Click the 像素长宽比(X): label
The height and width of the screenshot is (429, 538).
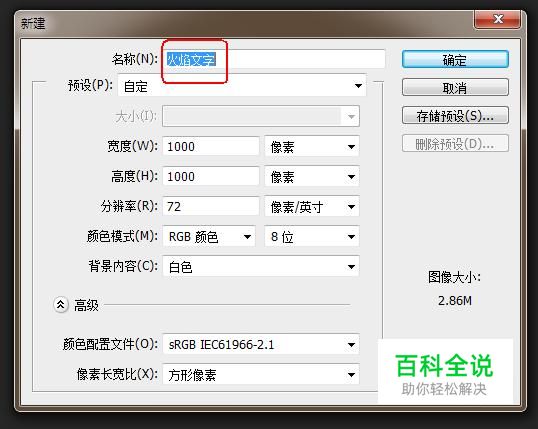(x=117, y=374)
